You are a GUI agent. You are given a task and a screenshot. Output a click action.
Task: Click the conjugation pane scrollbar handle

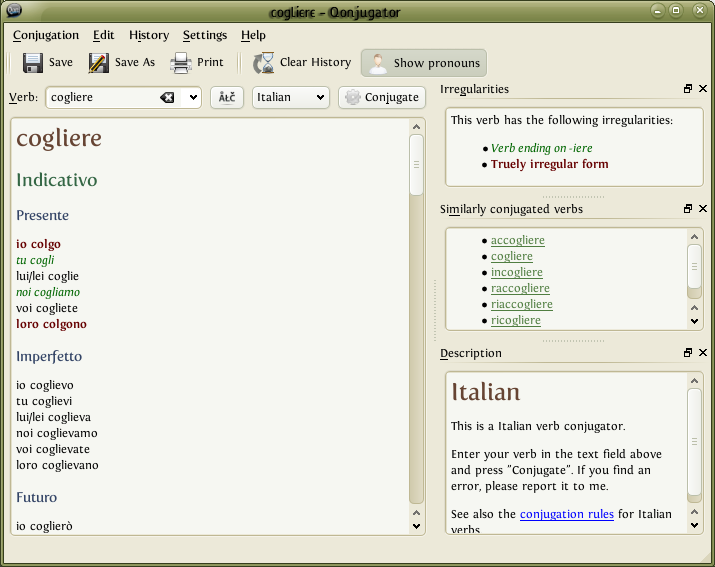click(416, 165)
